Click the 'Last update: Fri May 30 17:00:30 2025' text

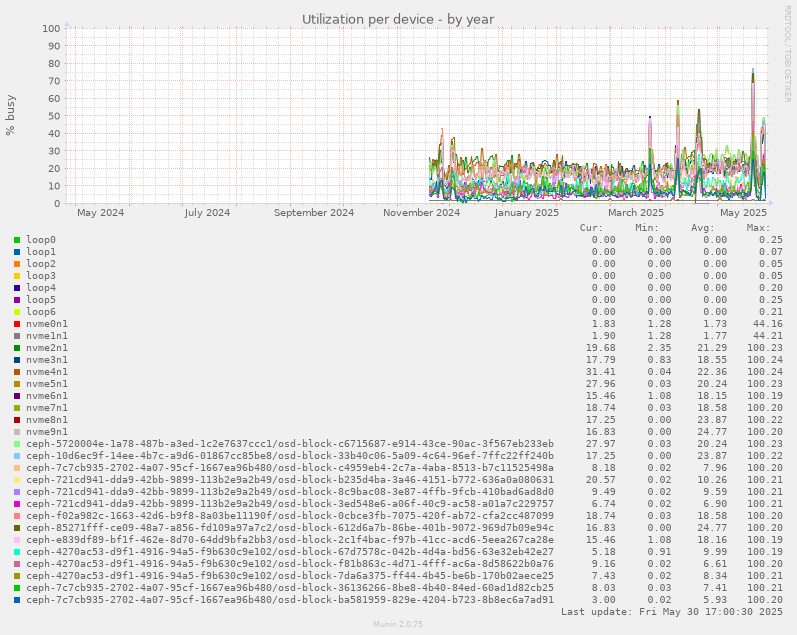click(x=672, y=612)
